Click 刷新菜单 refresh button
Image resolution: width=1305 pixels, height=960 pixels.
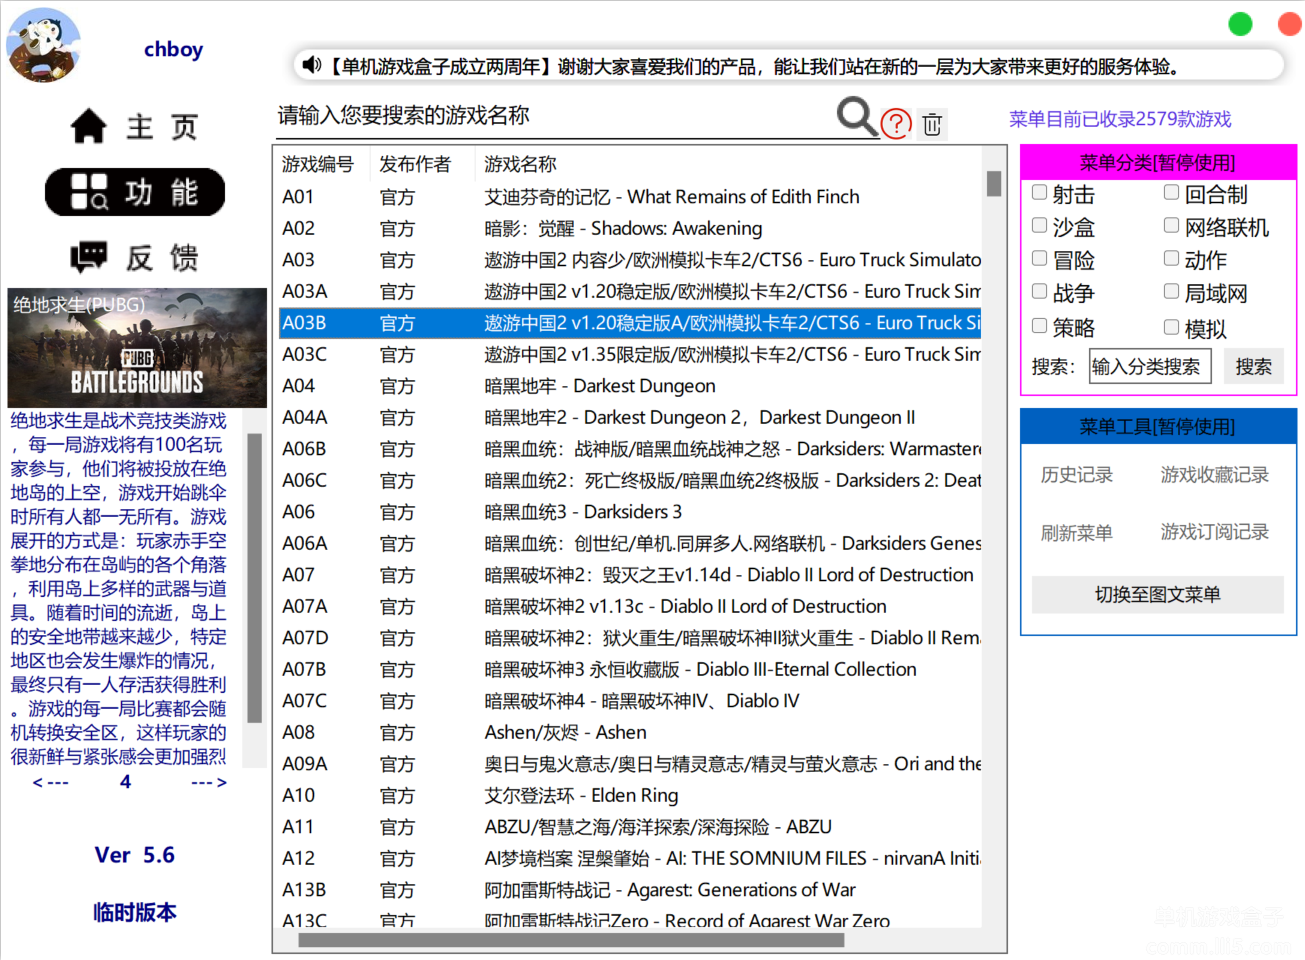[1076, 533]
